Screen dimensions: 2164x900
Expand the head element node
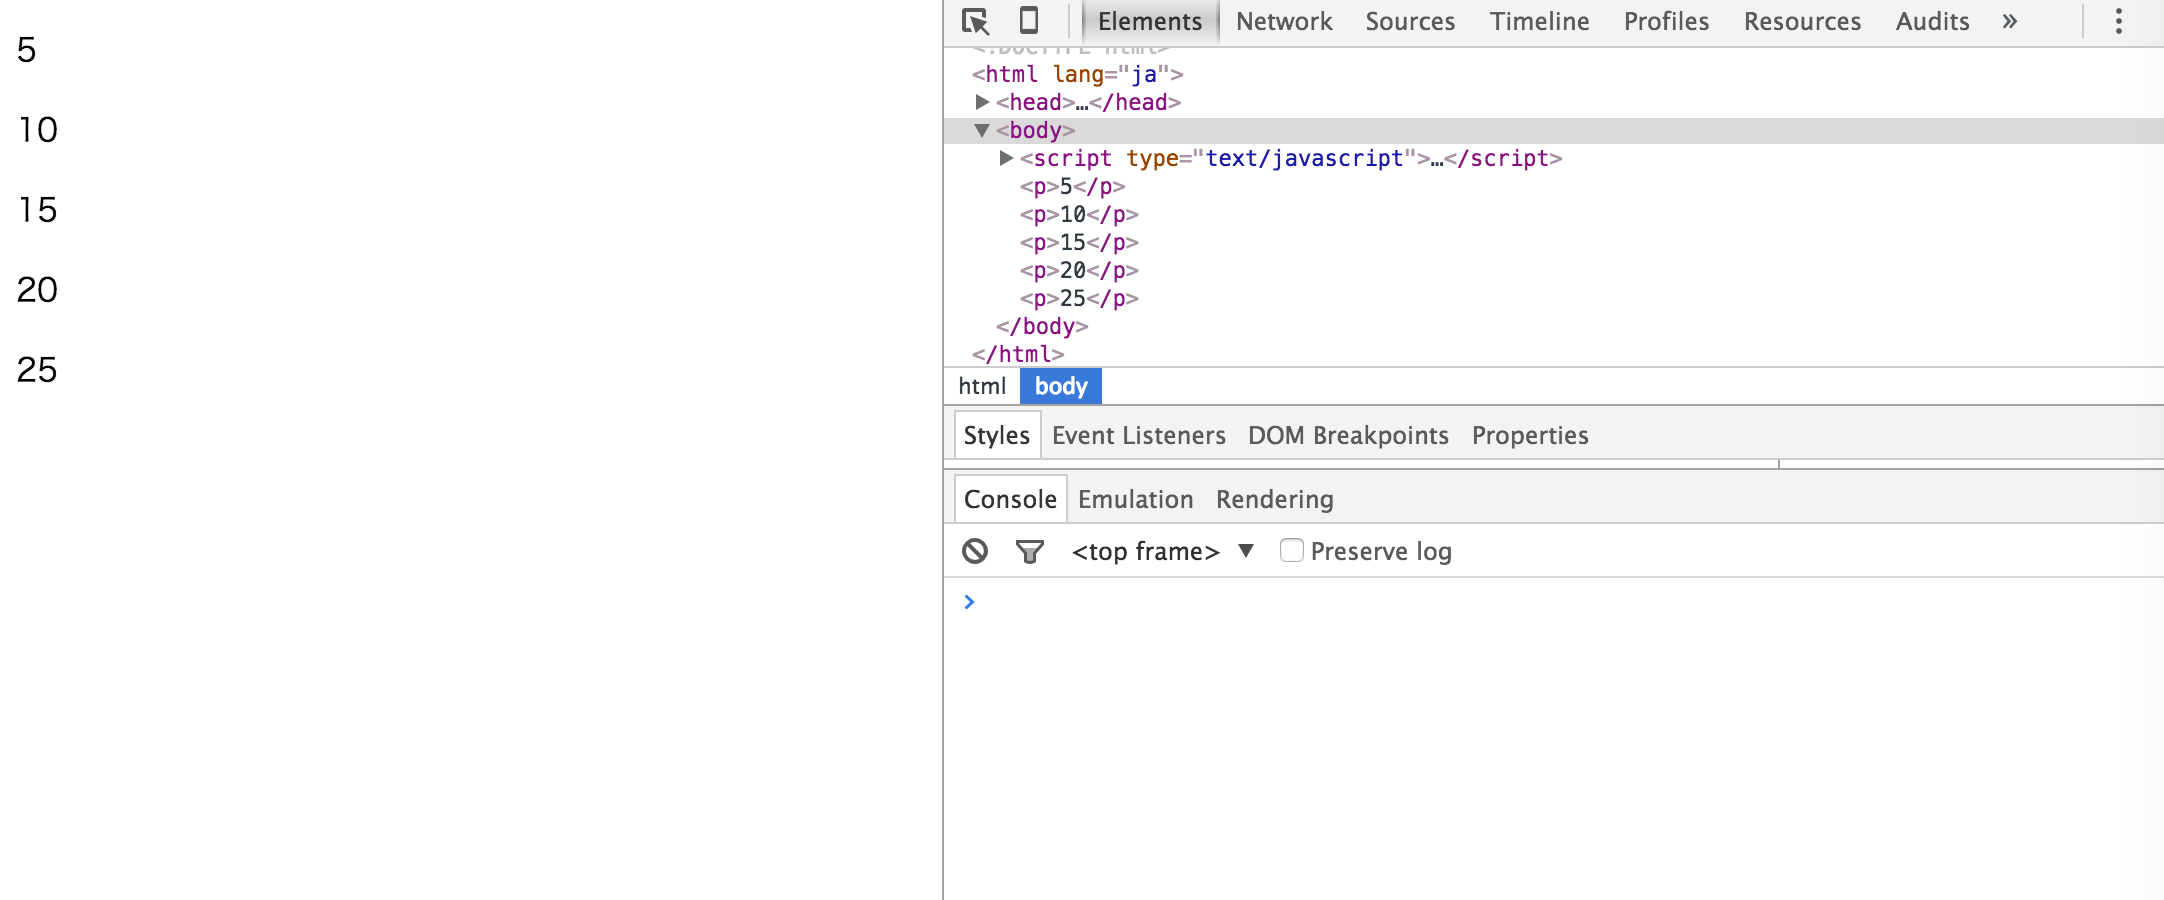[x=982, y=101]
